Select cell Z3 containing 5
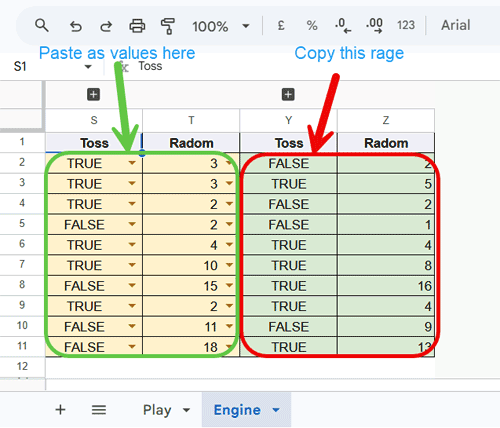The height and width of the screenshot is (428, 500). coord(386,184)
